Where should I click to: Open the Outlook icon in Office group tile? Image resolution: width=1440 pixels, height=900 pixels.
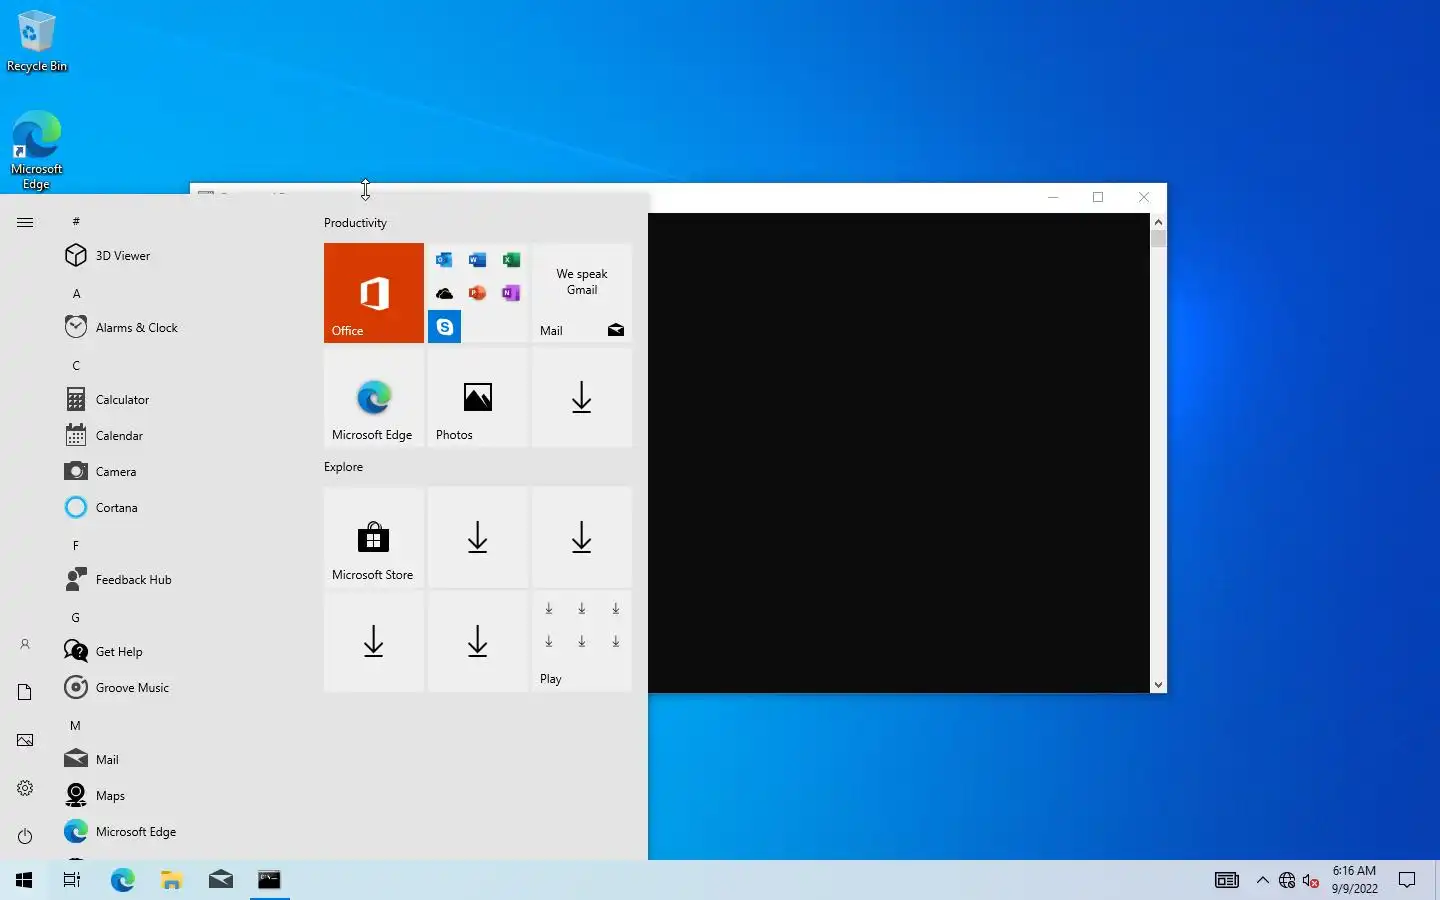tap(444, 260)
